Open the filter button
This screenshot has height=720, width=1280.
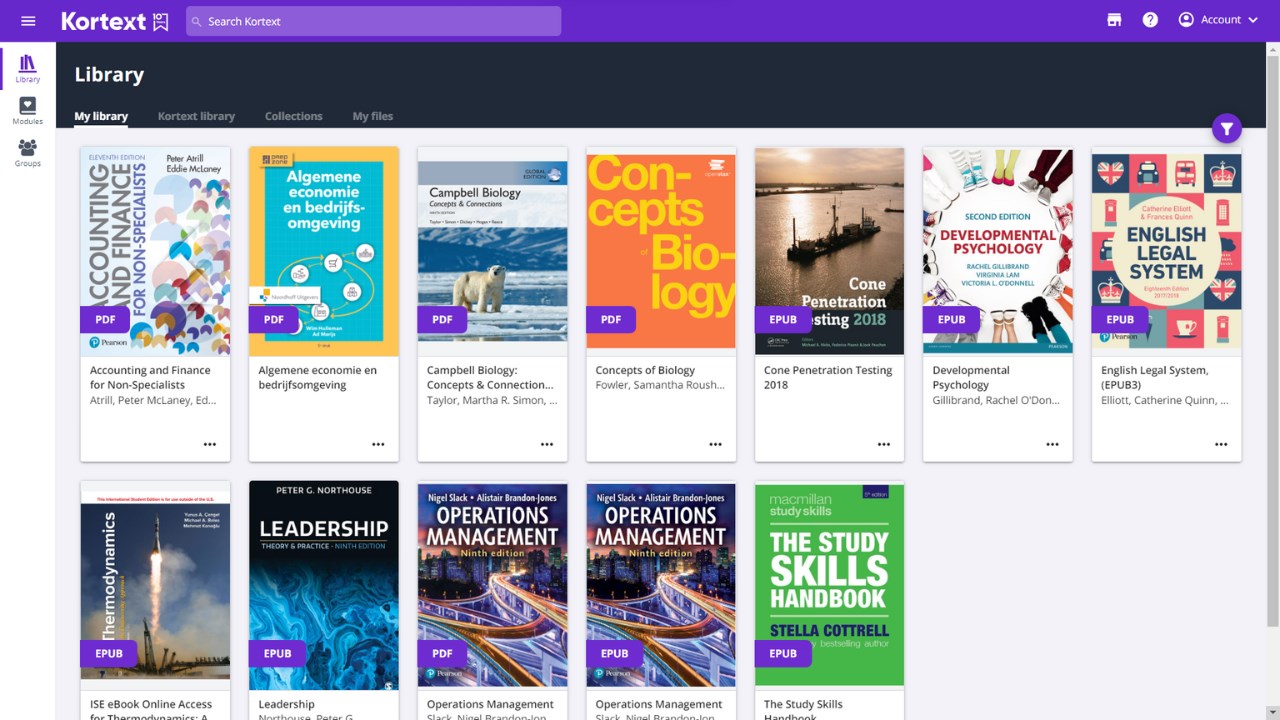pos(1227,128)
